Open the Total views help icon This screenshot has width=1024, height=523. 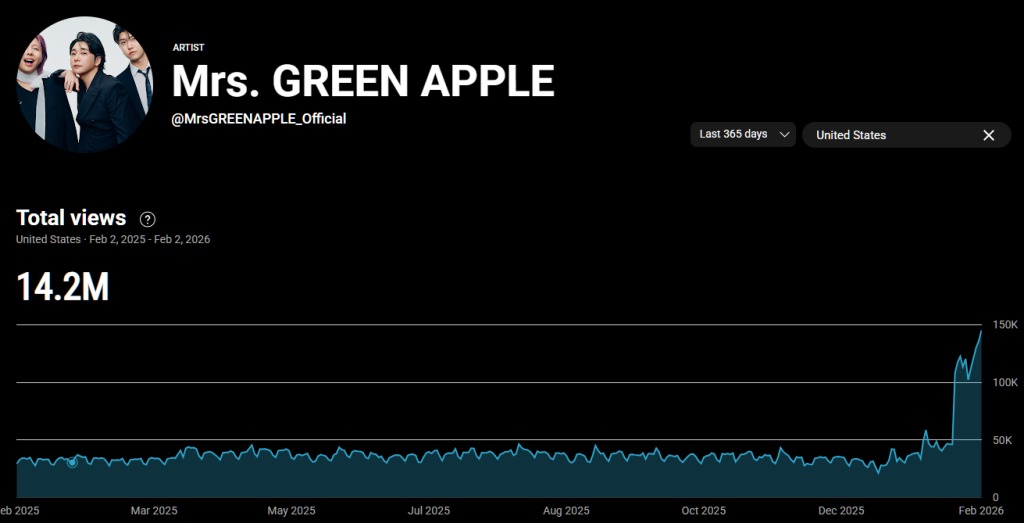tap(148, 219)
